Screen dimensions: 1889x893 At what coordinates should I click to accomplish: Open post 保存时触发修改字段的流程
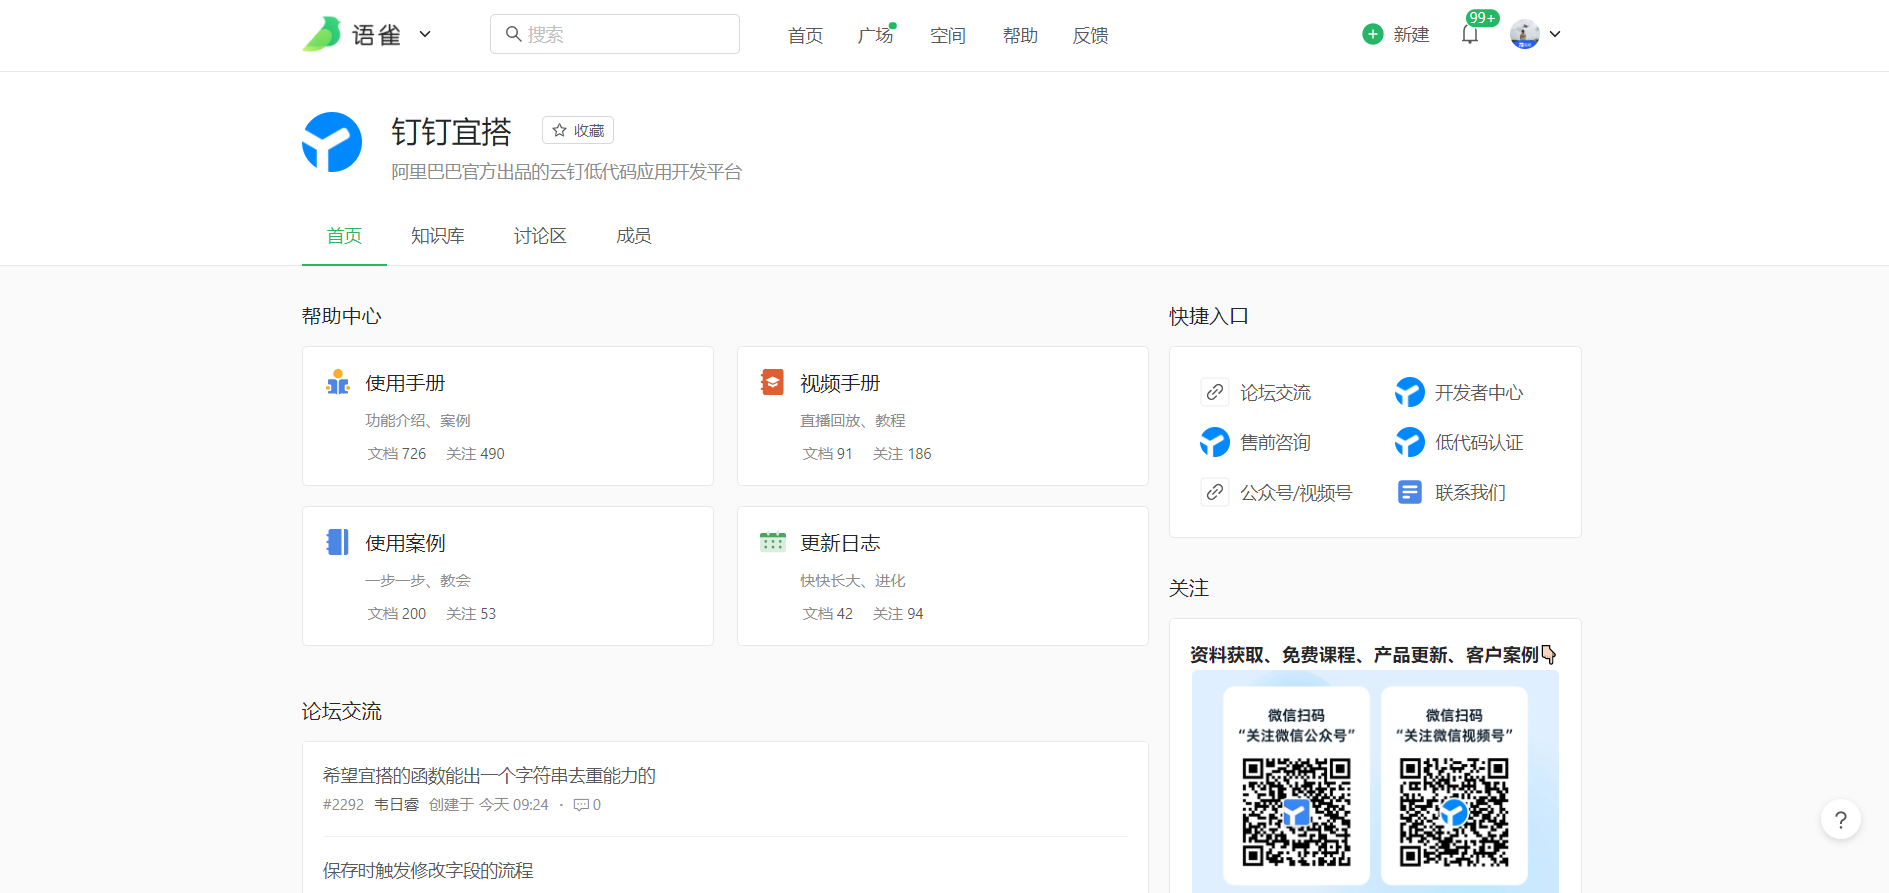(428, 871)
